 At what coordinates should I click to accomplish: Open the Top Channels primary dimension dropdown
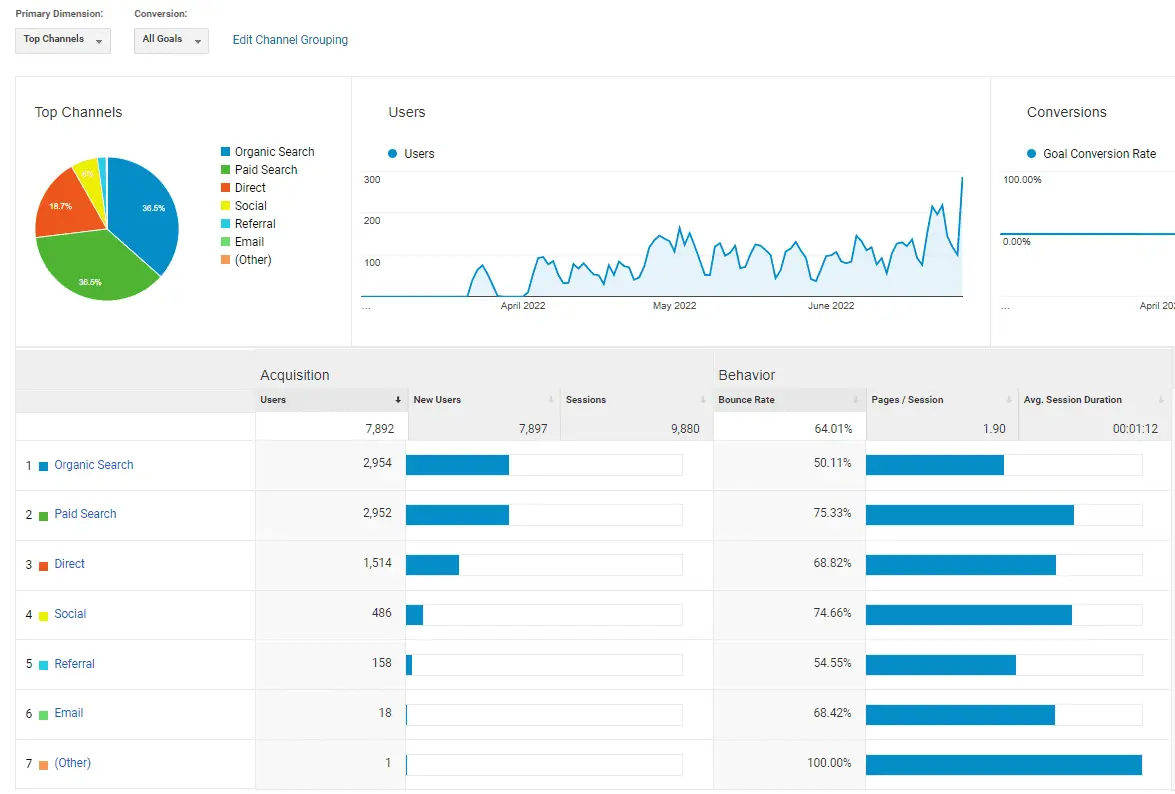62,40
